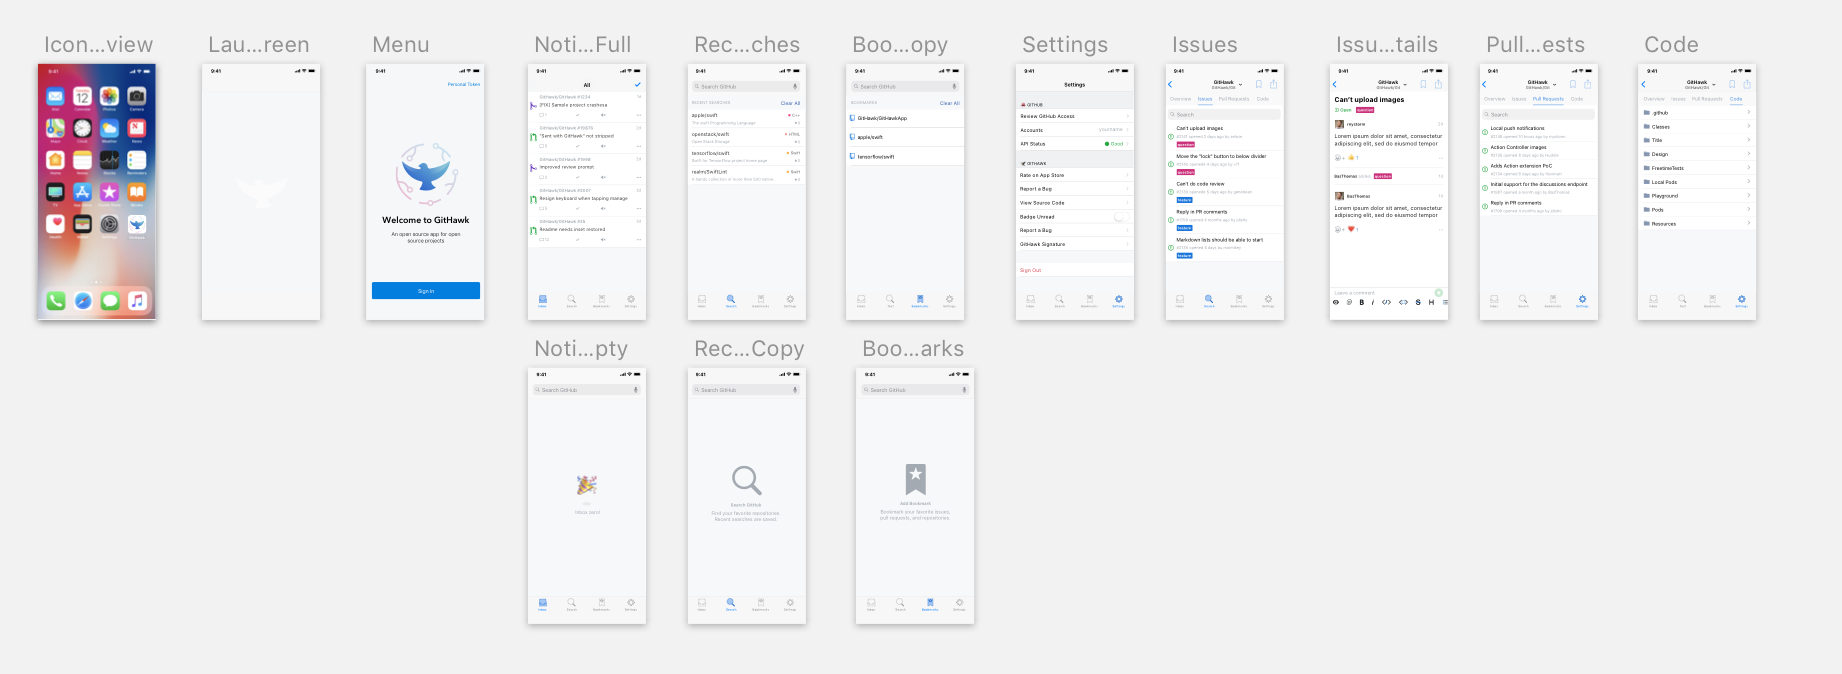The image size is (1842, 674).
Task: Switch to Pull Requests tab on Issues artboard
Action: tap(1234, 99)
